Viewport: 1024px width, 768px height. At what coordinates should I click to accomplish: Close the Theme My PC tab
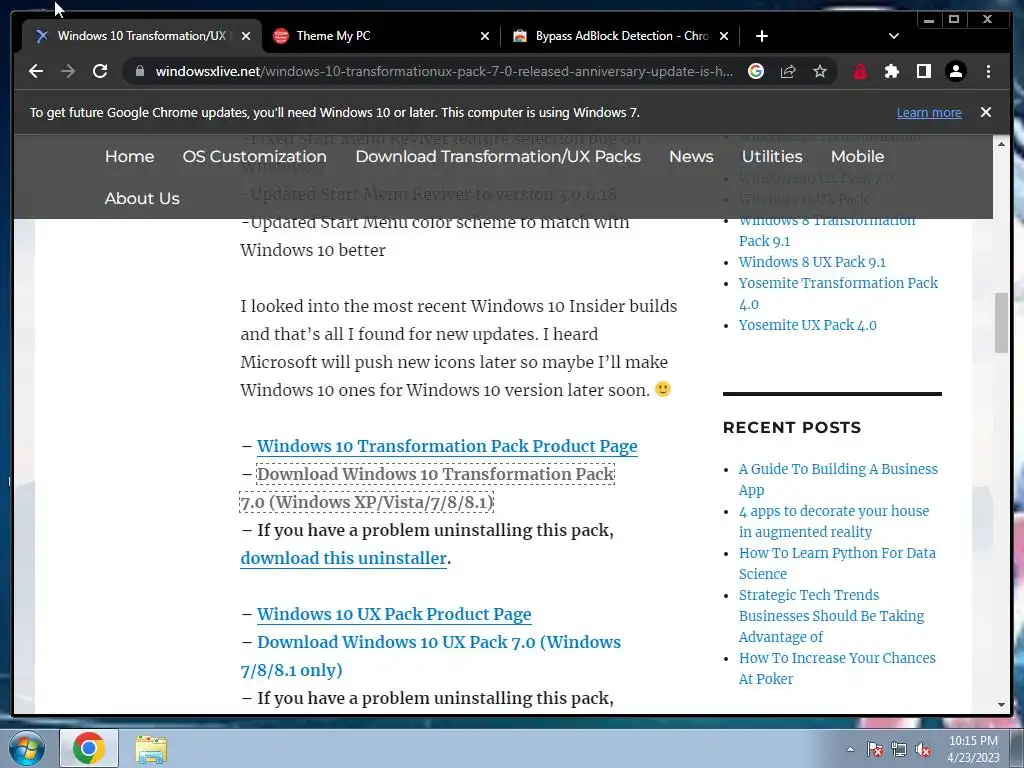(x=485, y=36)
